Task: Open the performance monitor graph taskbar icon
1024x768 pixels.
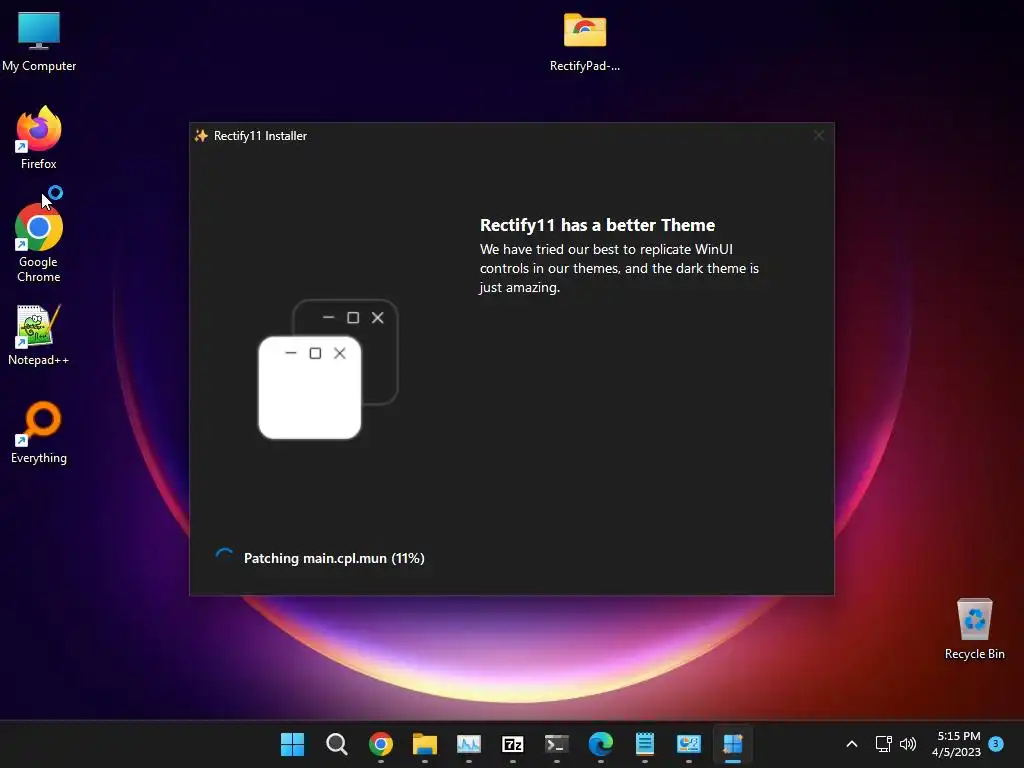Action: 468,744
